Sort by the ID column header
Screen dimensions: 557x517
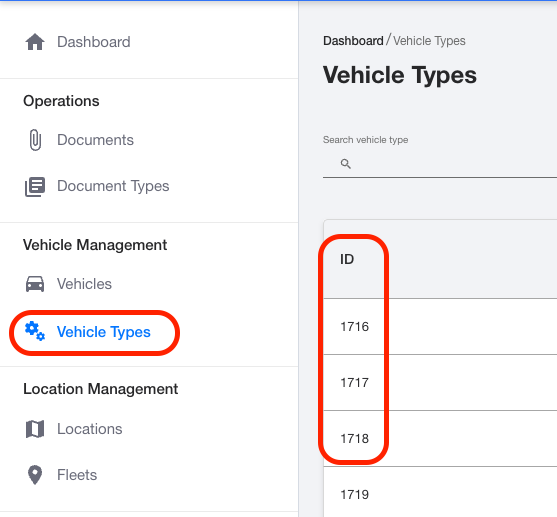pyautogui.click(x=347, y=259)
